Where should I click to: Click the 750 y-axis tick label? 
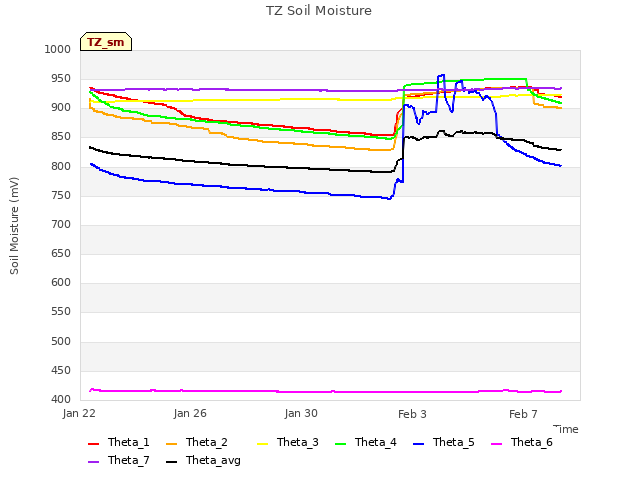61,196
